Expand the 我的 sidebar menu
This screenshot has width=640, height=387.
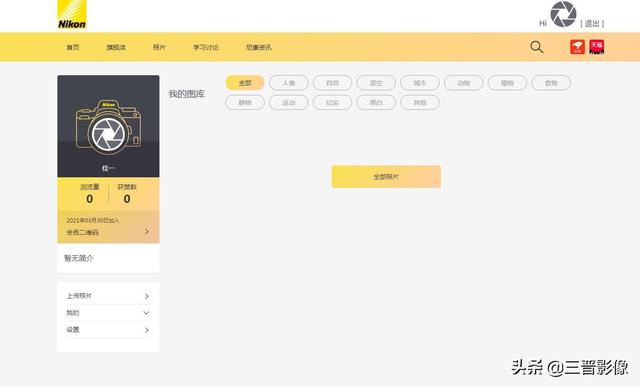click(x=108, y=313)
